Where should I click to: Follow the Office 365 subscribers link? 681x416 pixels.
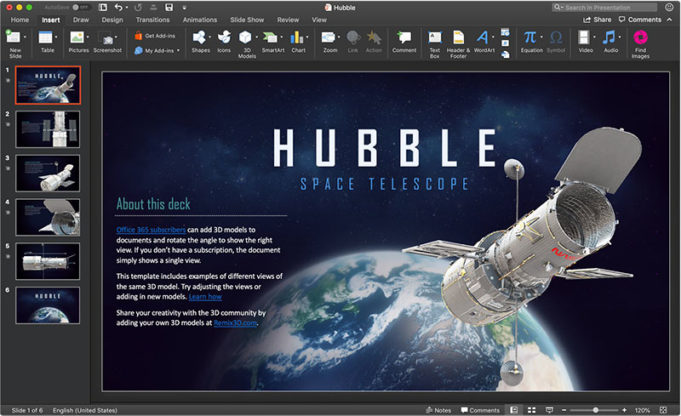[x=151, y=230]
